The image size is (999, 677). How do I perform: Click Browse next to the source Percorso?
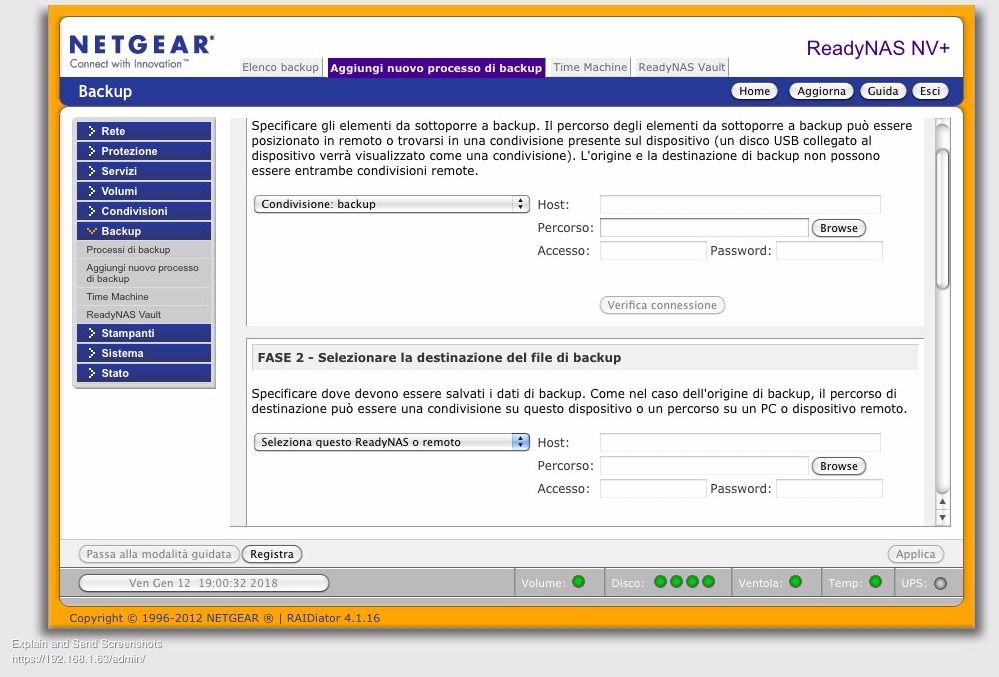click(838, 228)
